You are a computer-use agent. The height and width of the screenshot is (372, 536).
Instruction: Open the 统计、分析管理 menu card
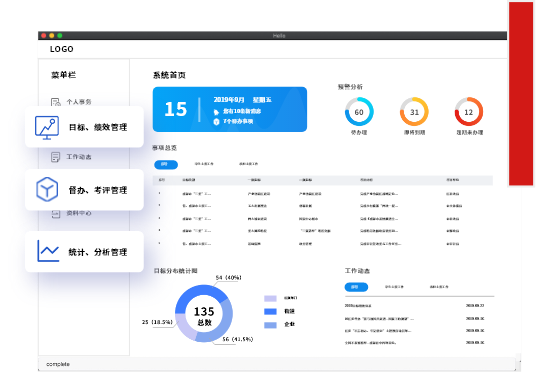pyautogui.click(x=84, y=252)
